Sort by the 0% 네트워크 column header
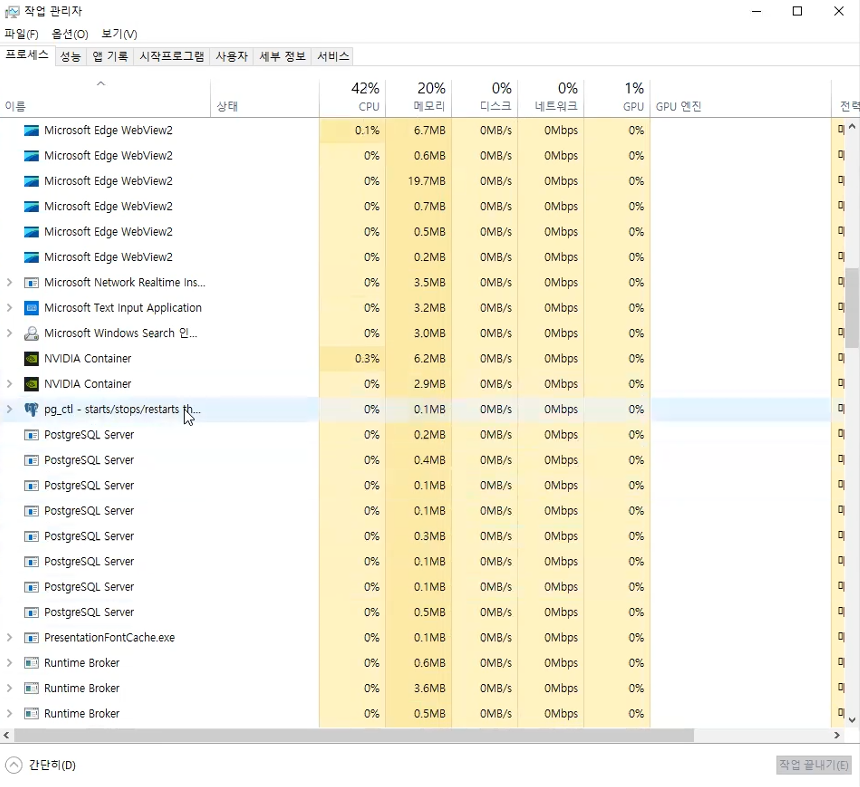 [551, 99]
